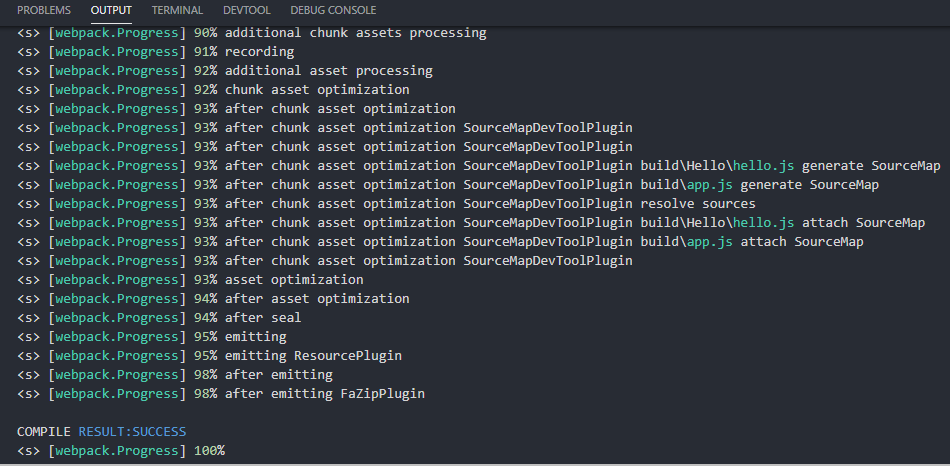This screenshot has width=950, height=466.
Task: Click the '98% after emitting' line without plugin
Action: [x=175, y=375]
